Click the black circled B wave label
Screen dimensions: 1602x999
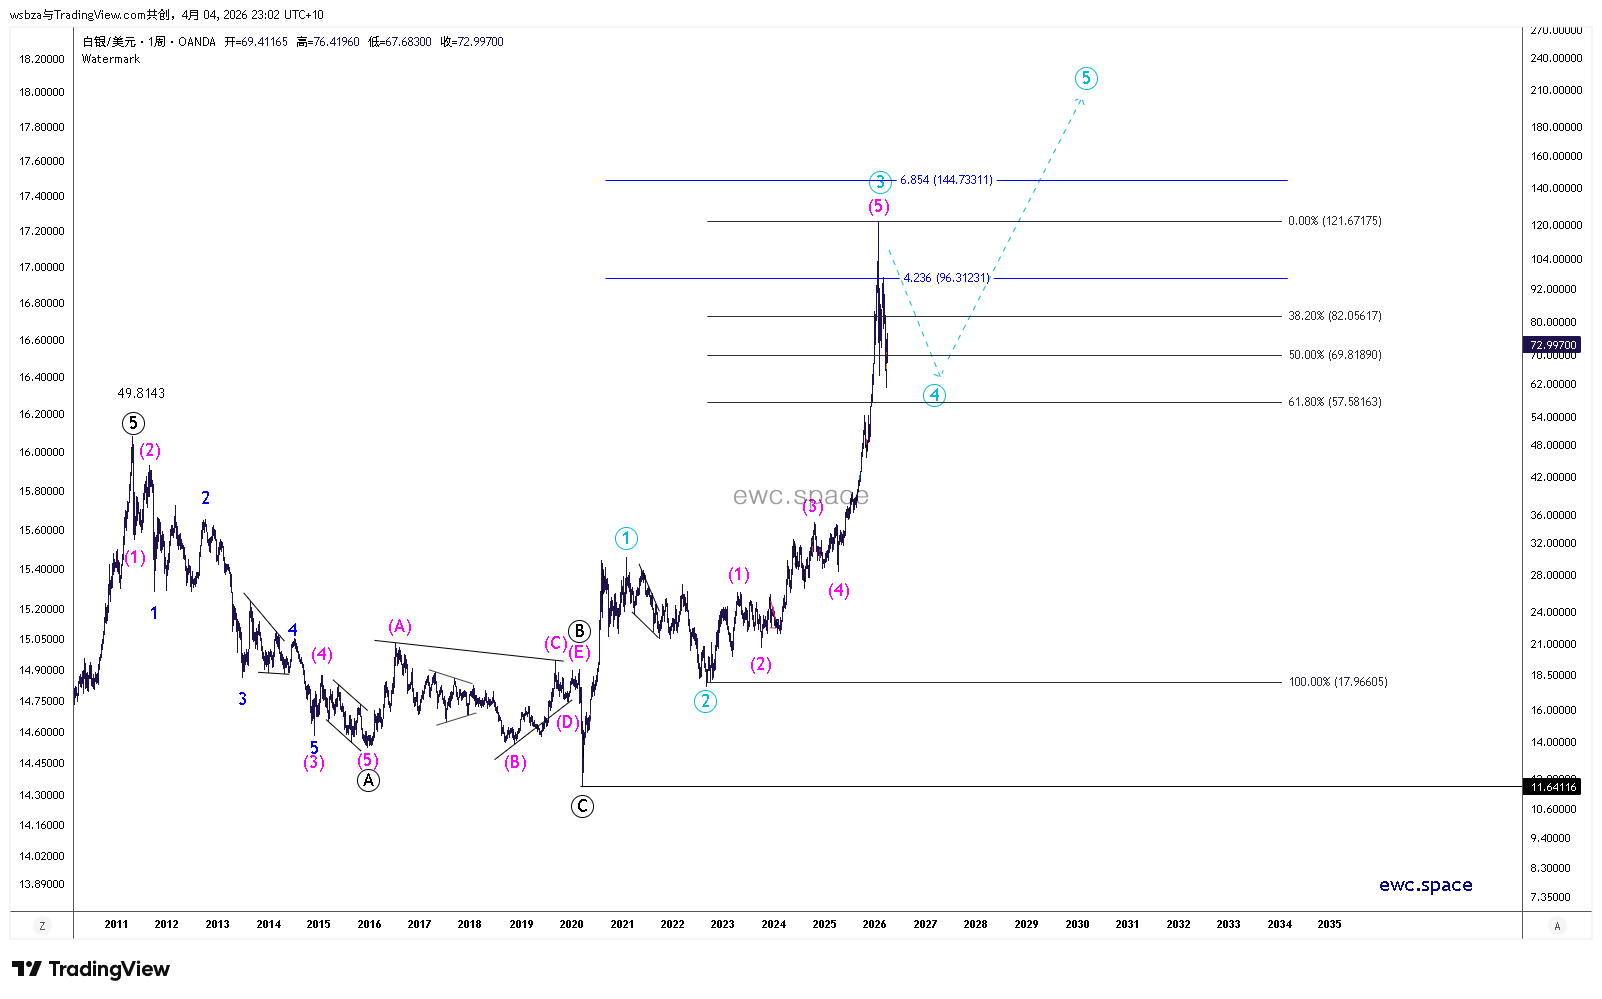click(x=579, y=631)
